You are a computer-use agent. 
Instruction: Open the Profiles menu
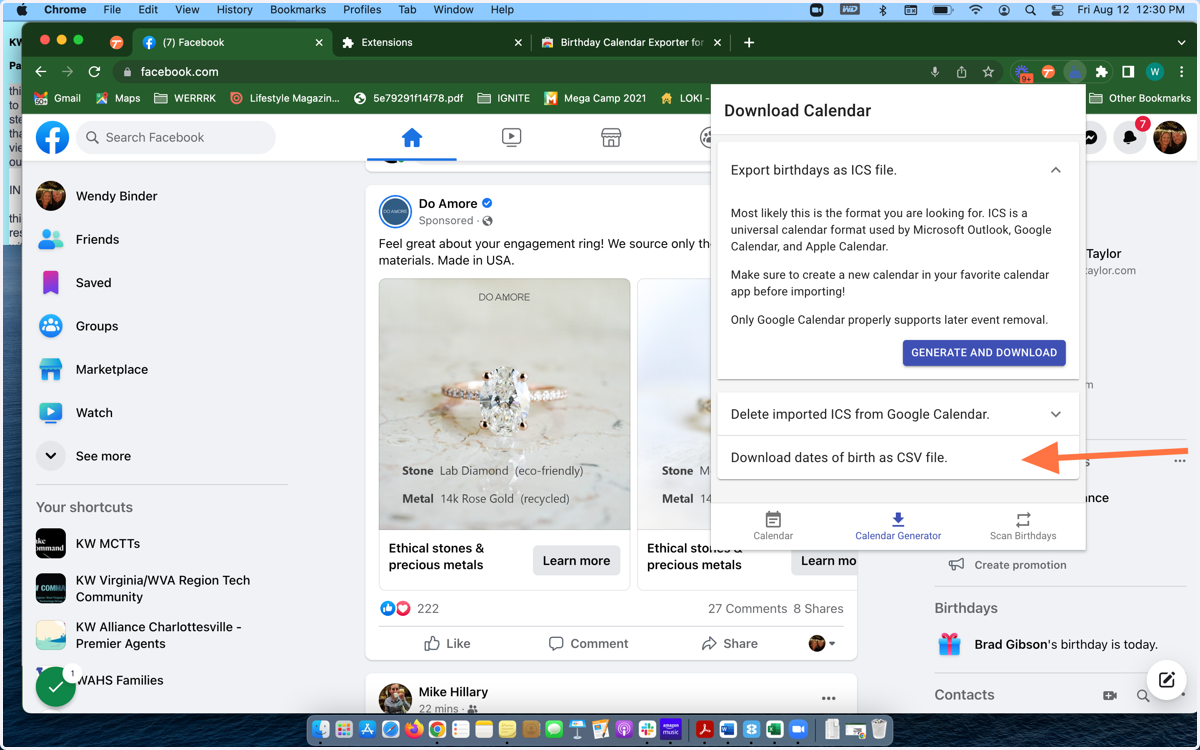pyautogui.click(x=362, y=10)
